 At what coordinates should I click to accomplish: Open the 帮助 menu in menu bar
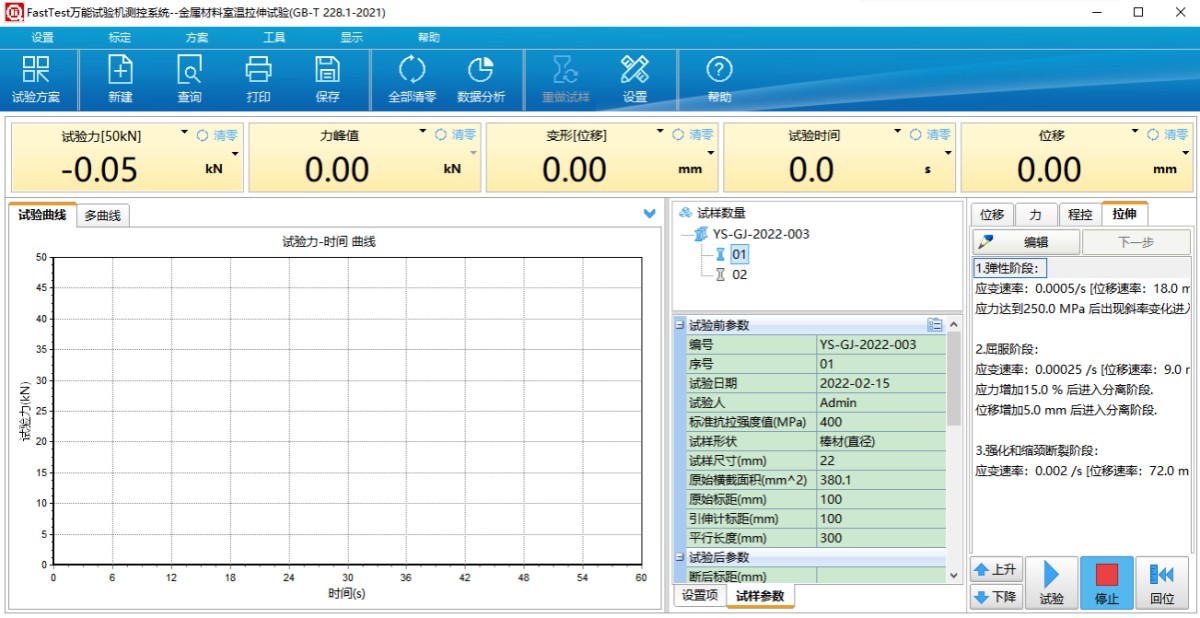click(428, 37)
